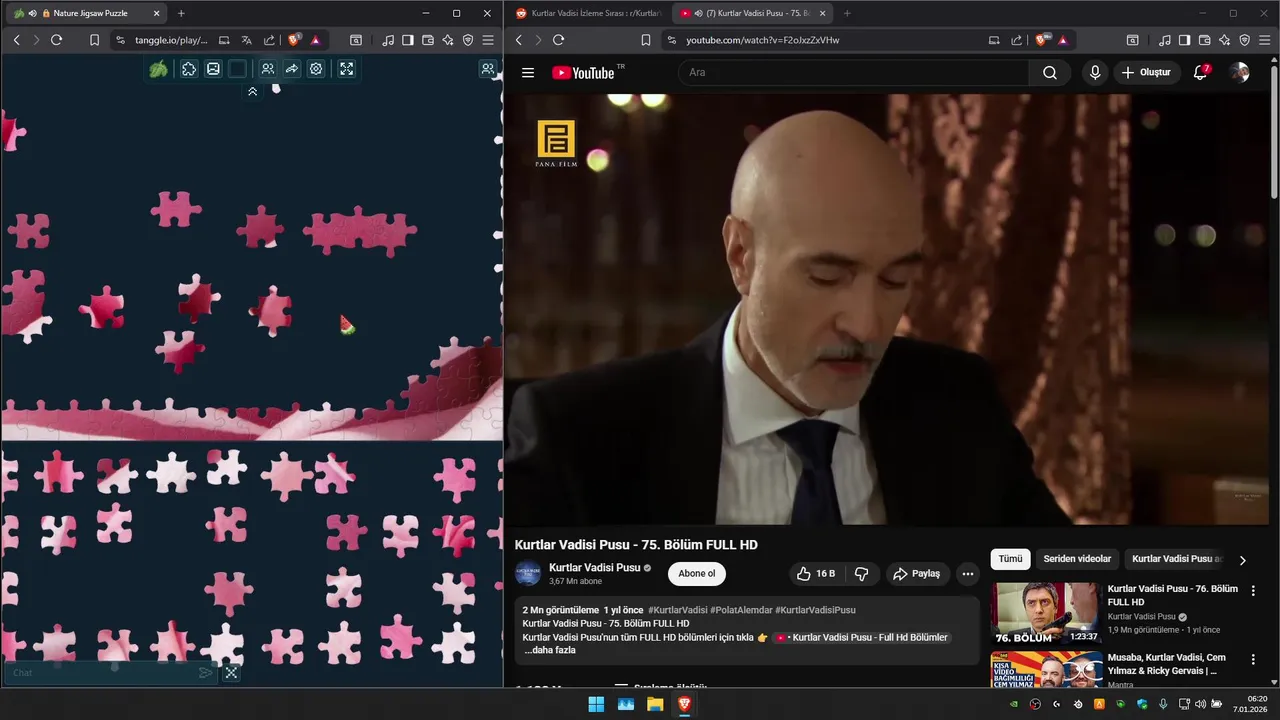Open the players icon in the Tanggle toolbar
Screen dimensions: 1280x720
(267, 69)
